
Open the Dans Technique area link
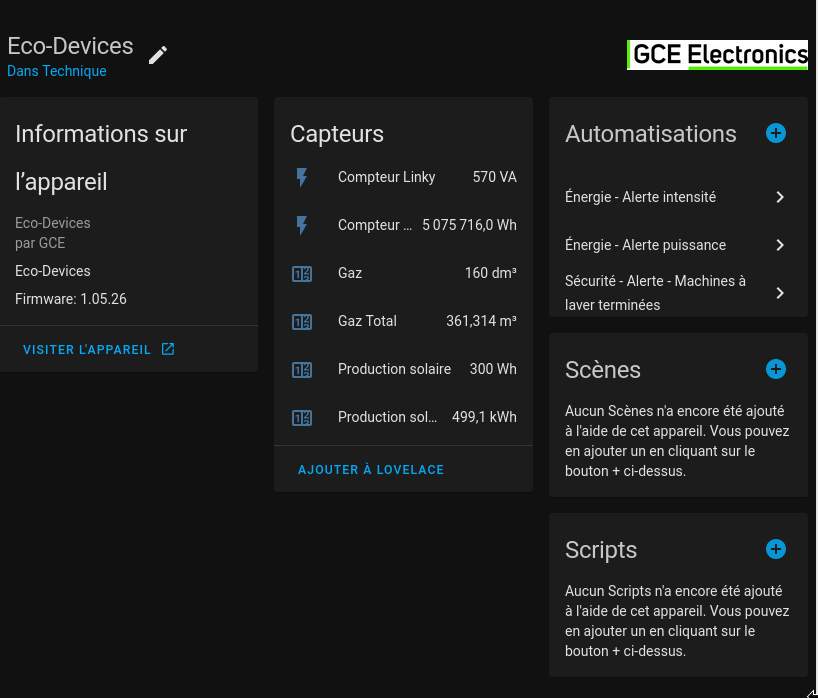57,71
